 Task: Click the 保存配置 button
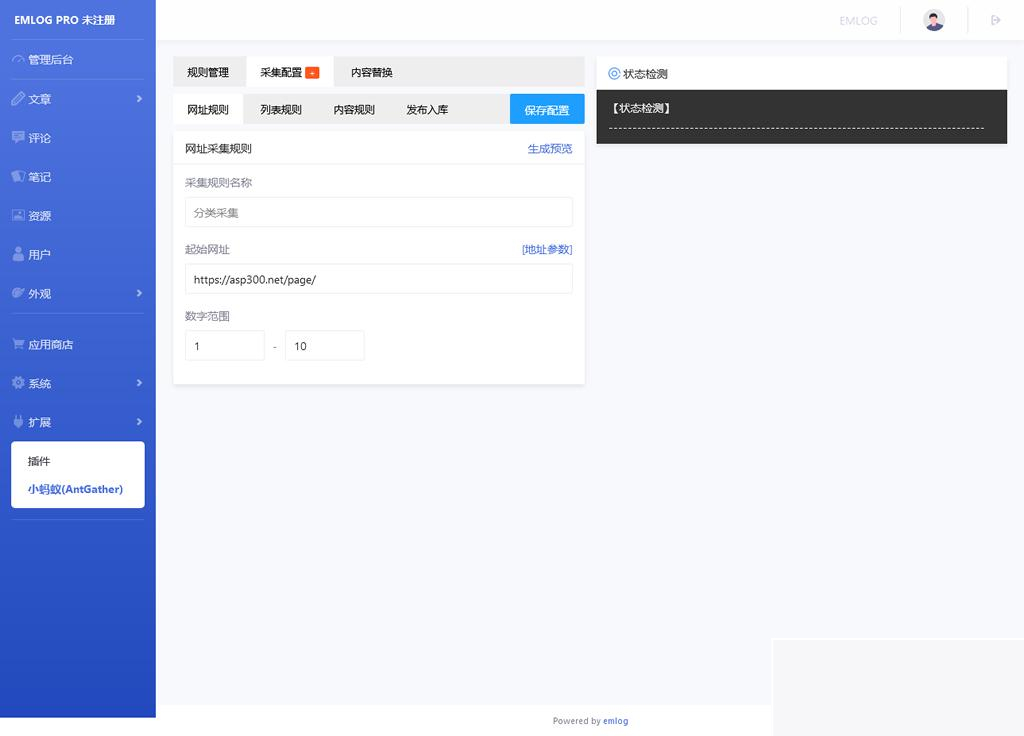546,110
